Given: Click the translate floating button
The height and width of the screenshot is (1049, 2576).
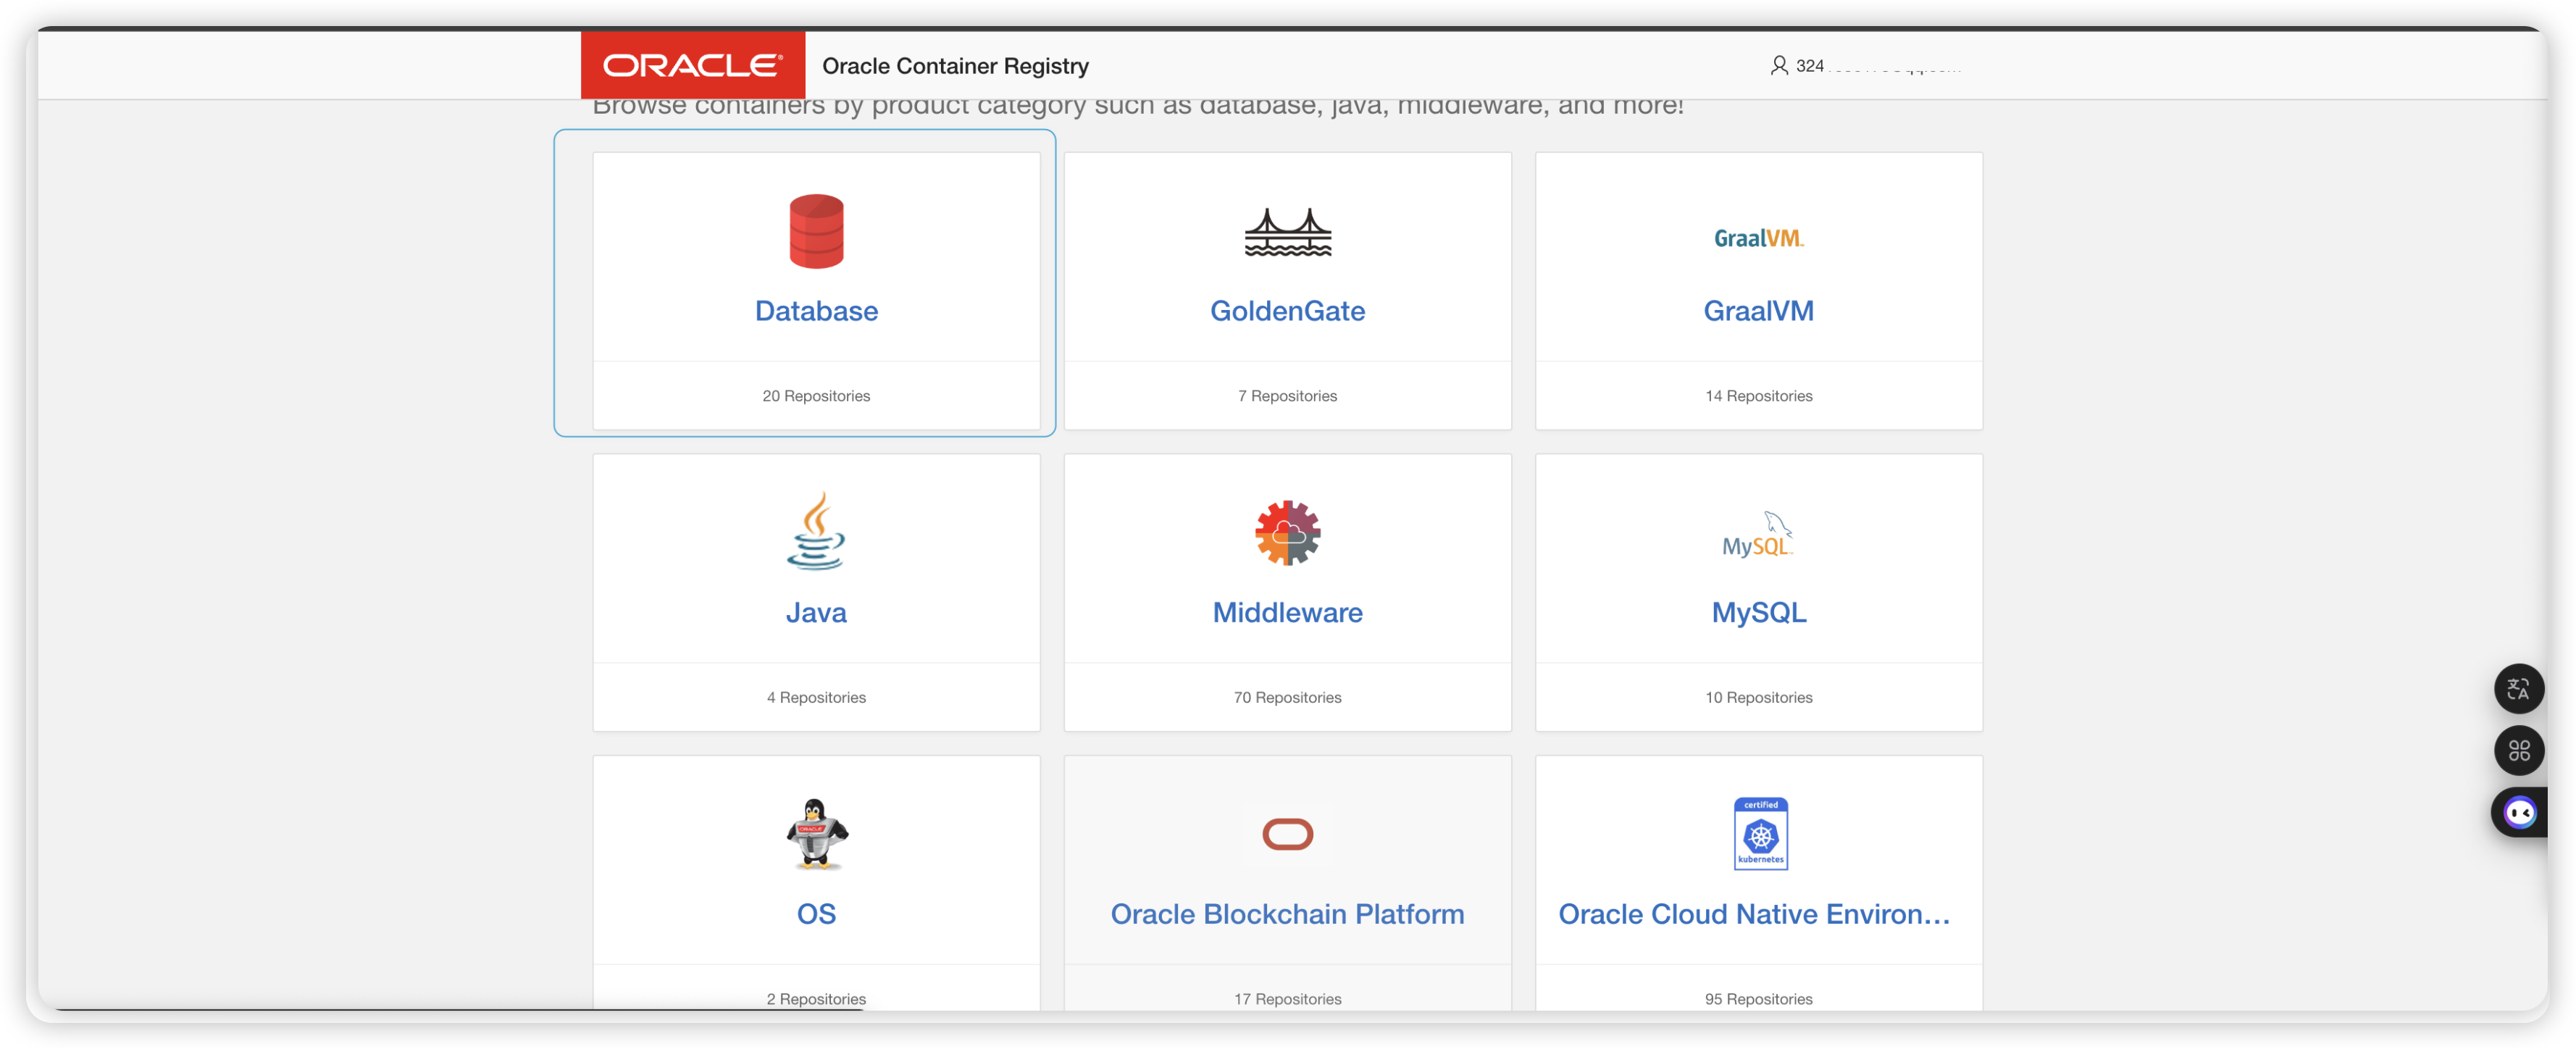Looking at the screenshot, I should coord(2519,688).
